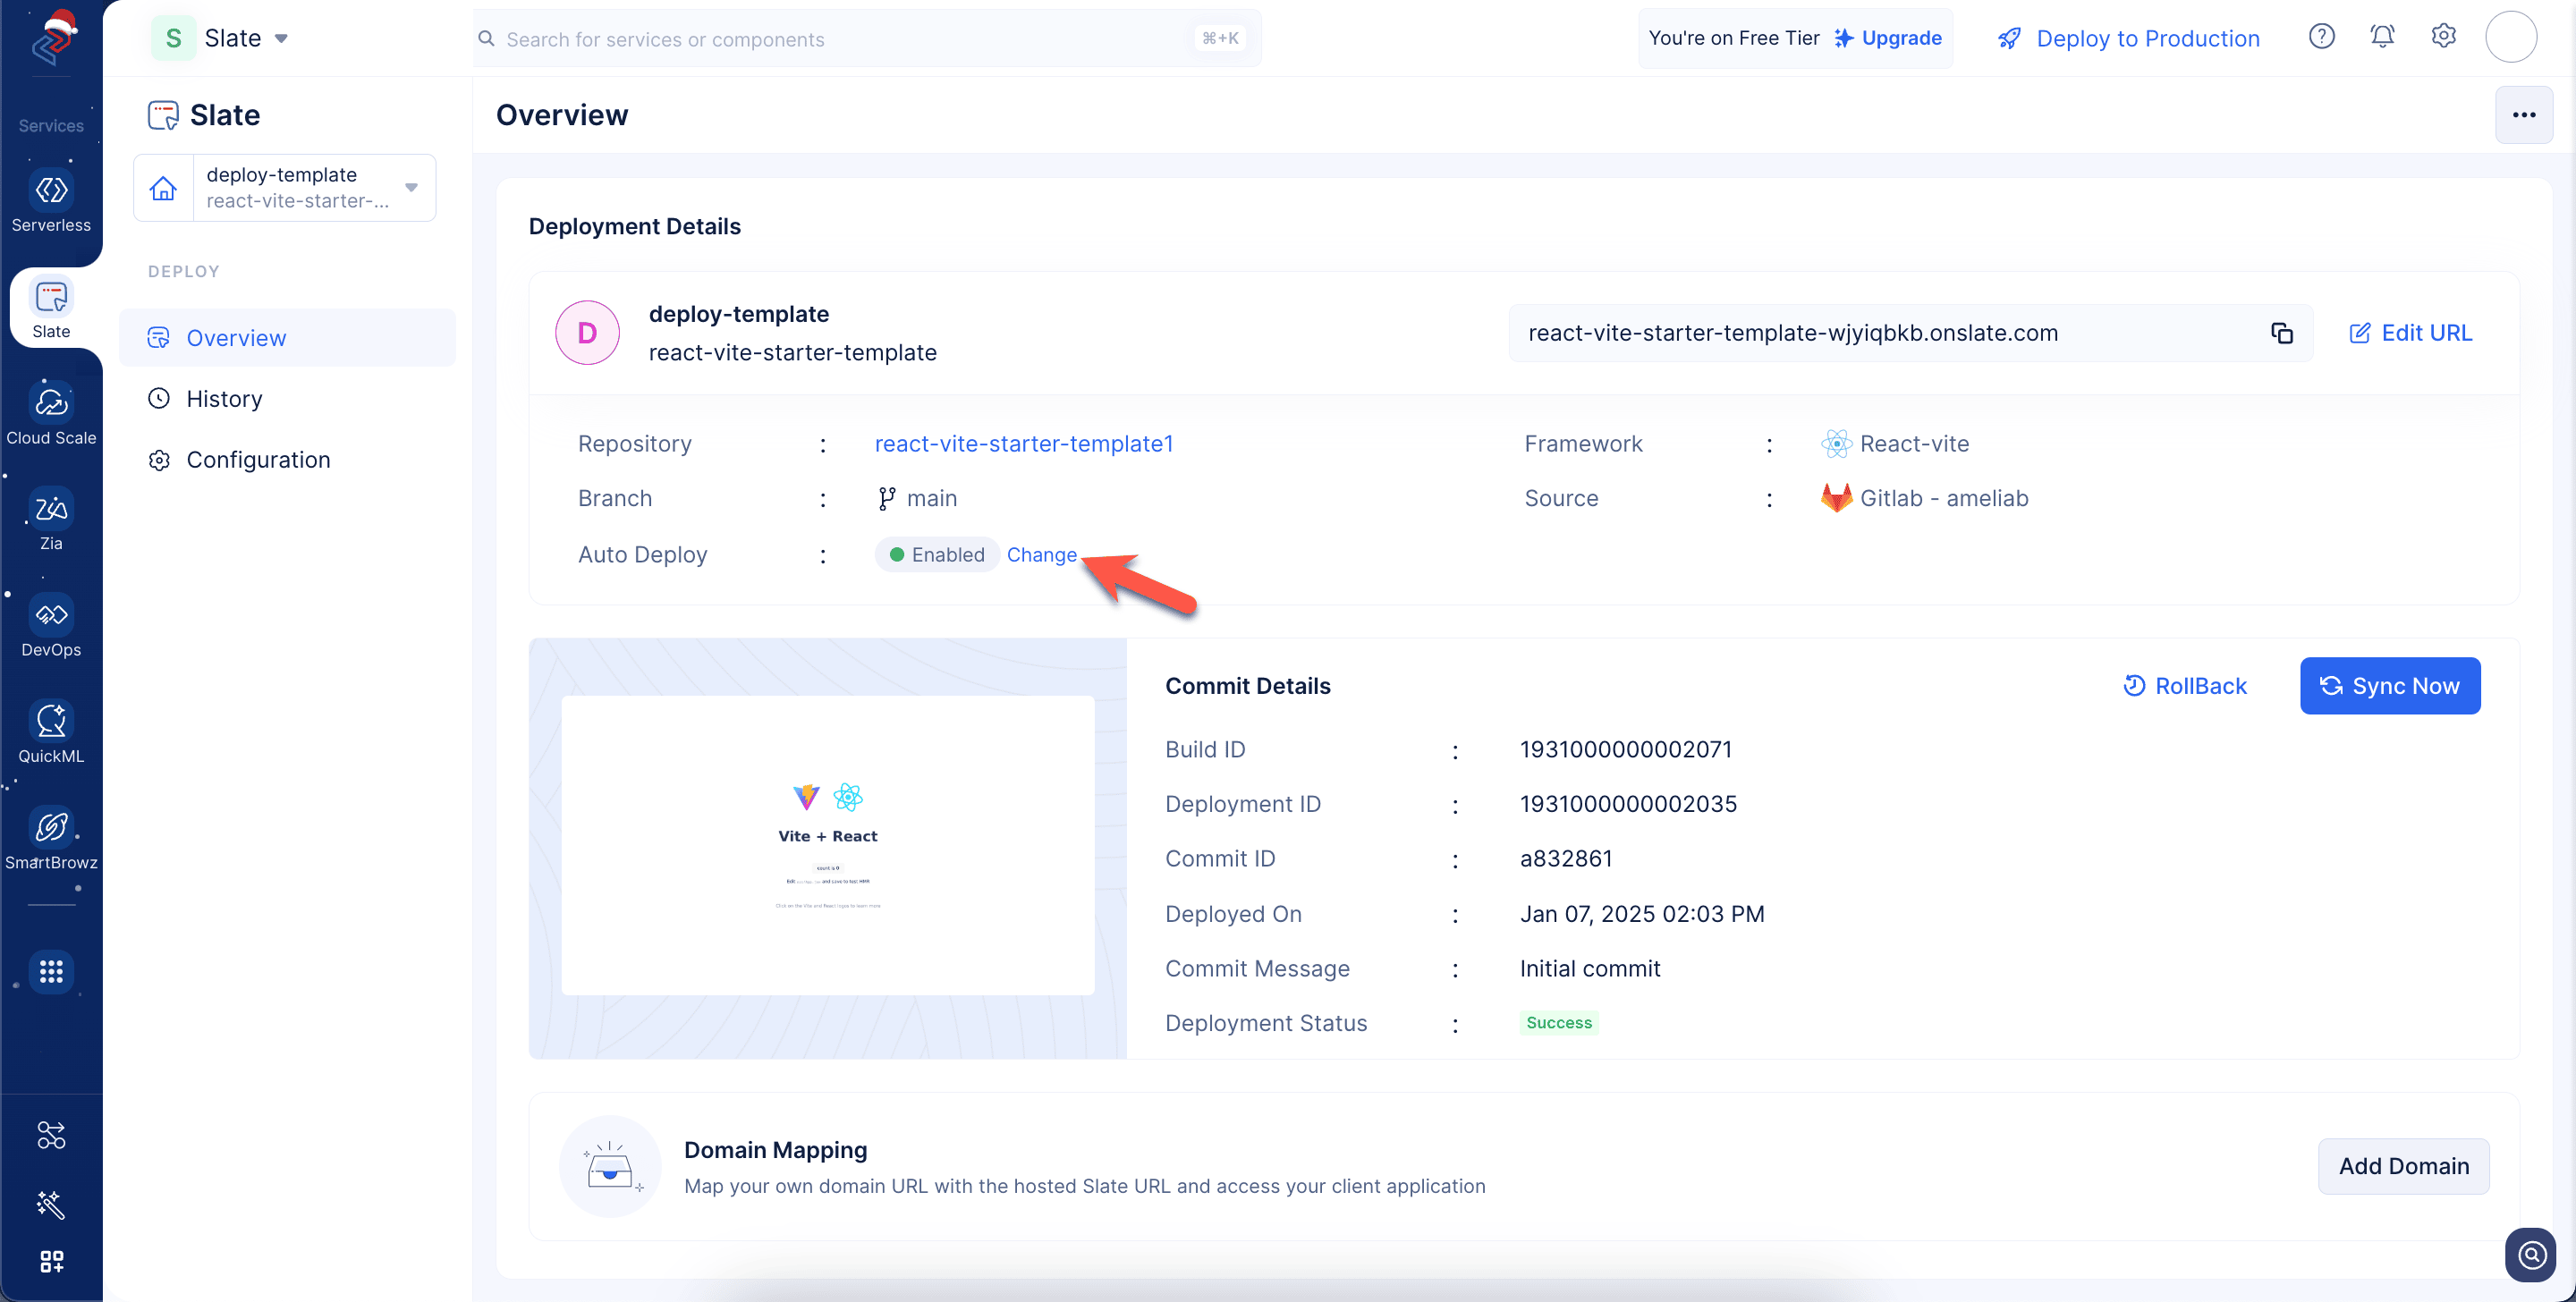
Task: Open Cloud Scale service
Action: coord(51,415)
